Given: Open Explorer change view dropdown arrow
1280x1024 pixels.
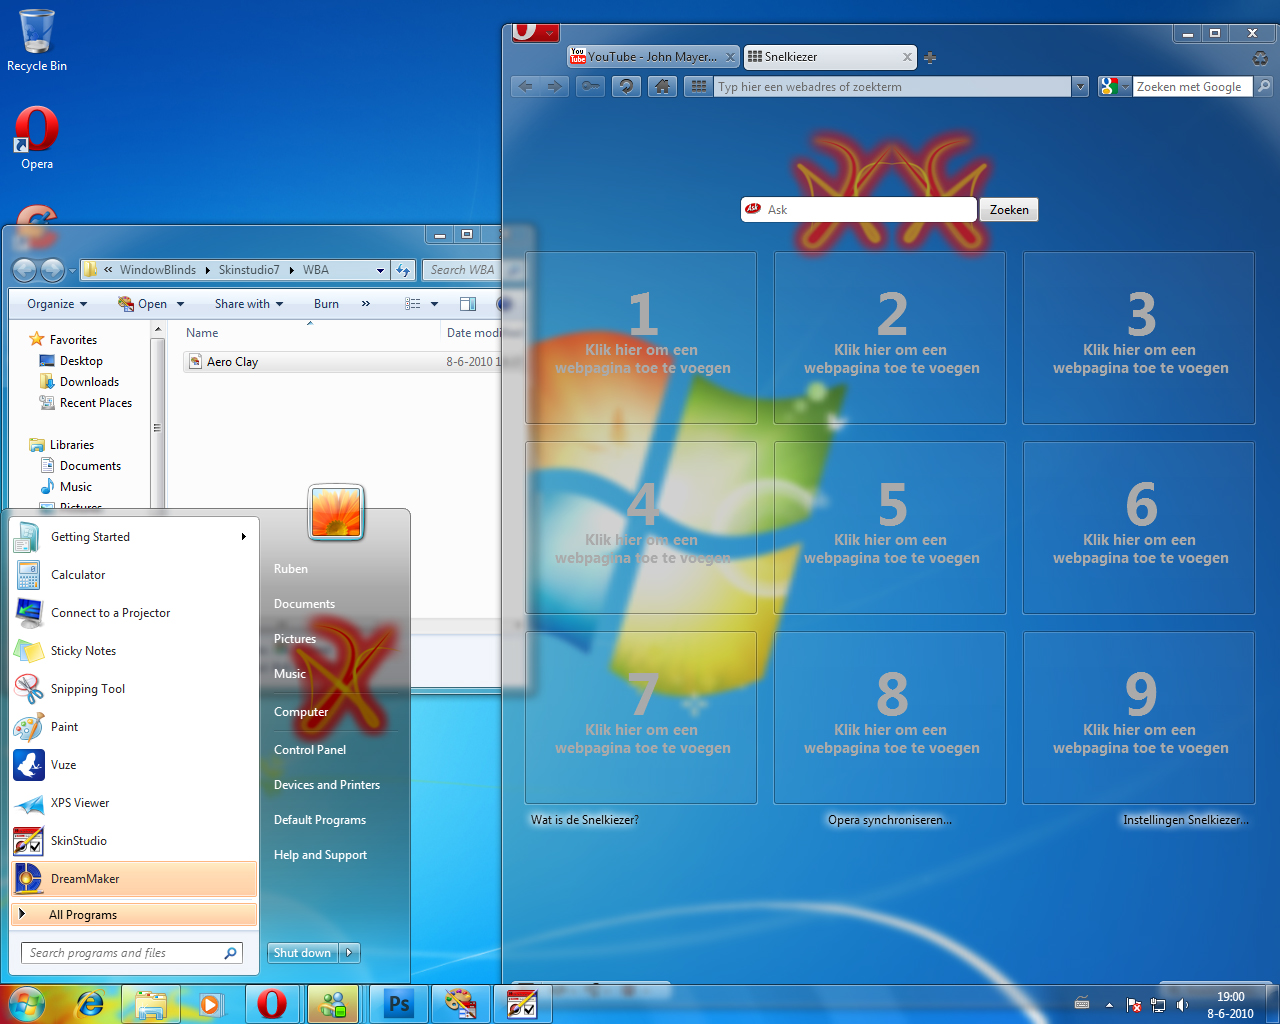Looking at the screenshot, I should click(434, 304).
